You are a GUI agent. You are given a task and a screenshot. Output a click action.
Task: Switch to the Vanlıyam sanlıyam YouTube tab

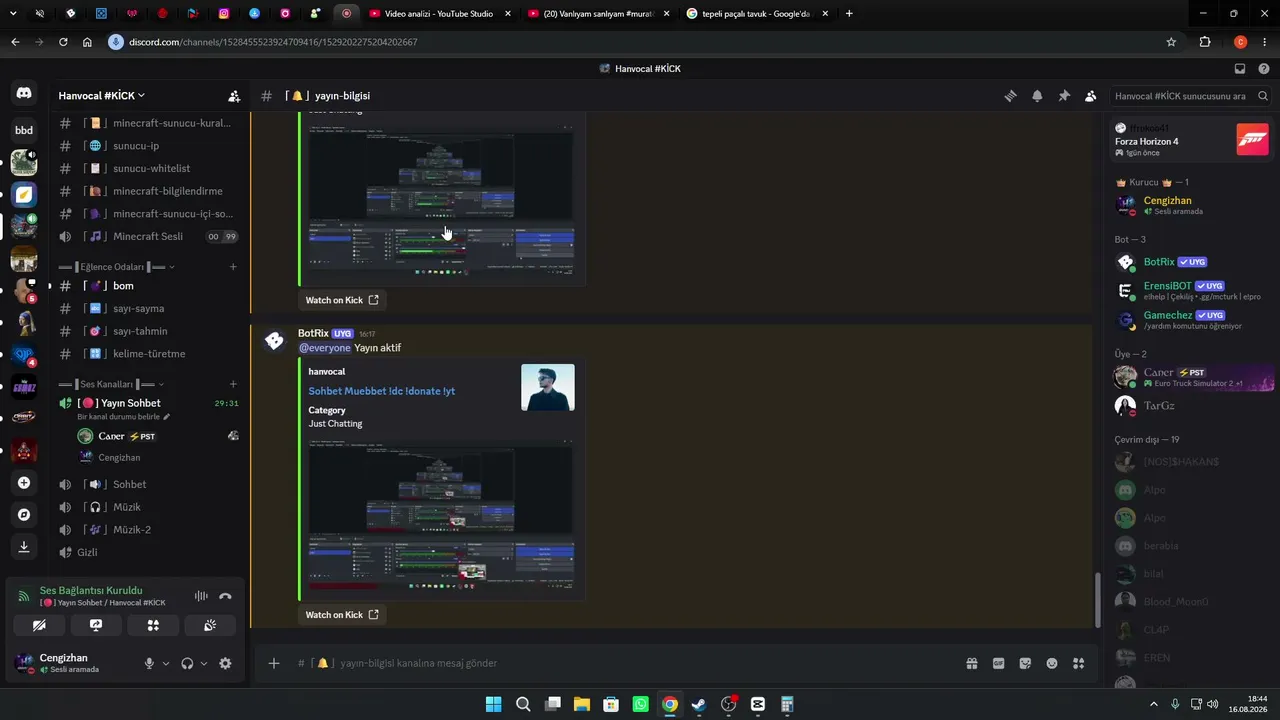click(597, 14)
